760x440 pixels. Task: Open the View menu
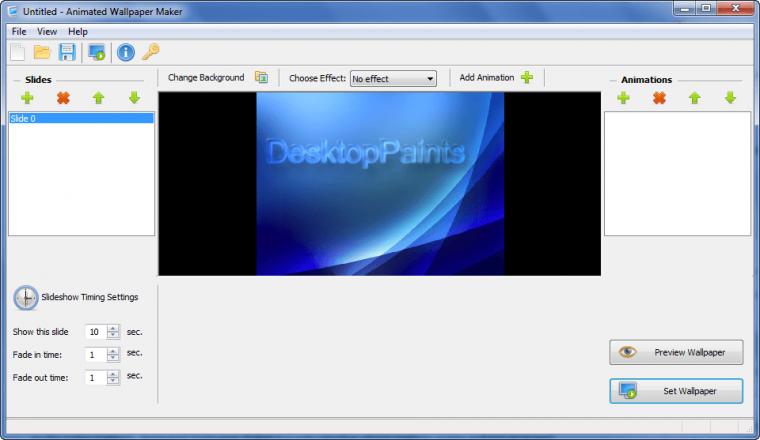coord(47,31)
